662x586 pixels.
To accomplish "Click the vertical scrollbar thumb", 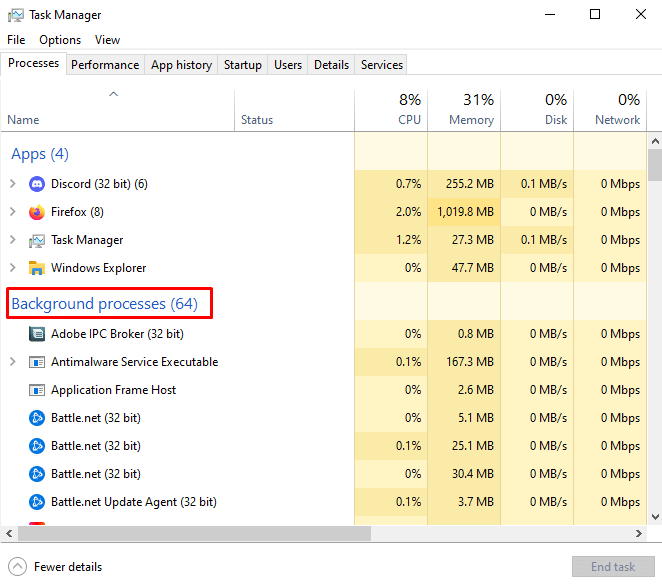I will click(x=655, y=163).
